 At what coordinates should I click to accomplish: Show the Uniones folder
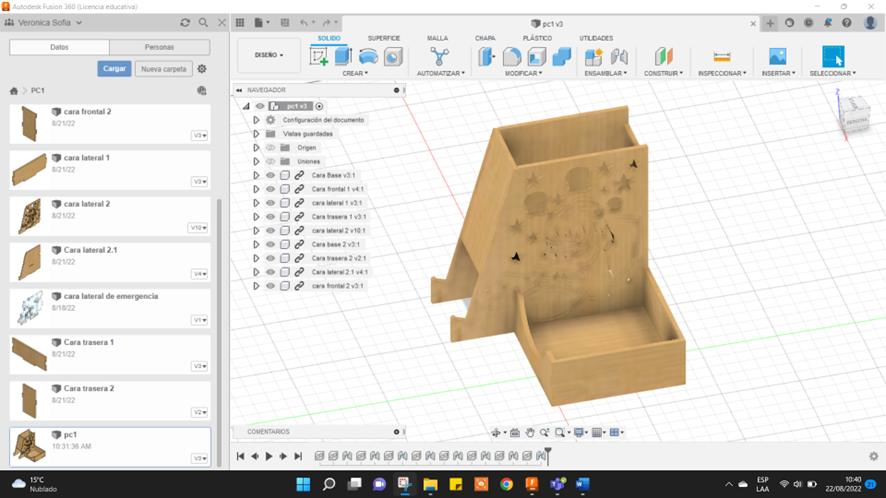click(271, 161)
